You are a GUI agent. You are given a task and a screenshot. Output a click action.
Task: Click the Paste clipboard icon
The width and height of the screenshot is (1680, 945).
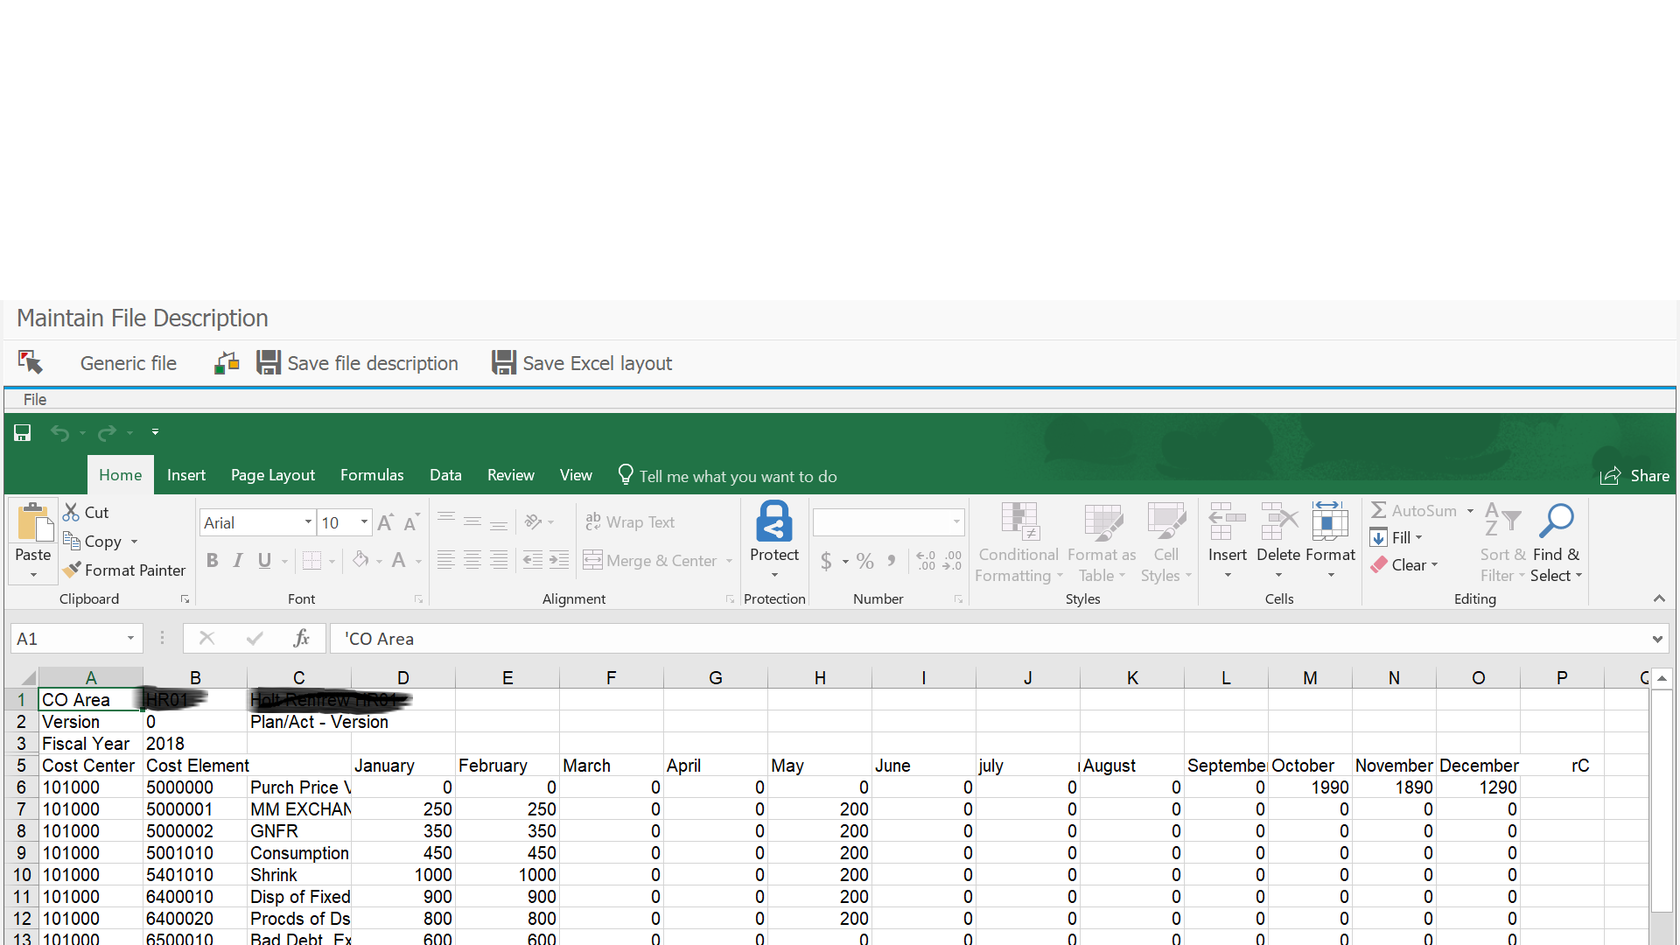point(33,522)
